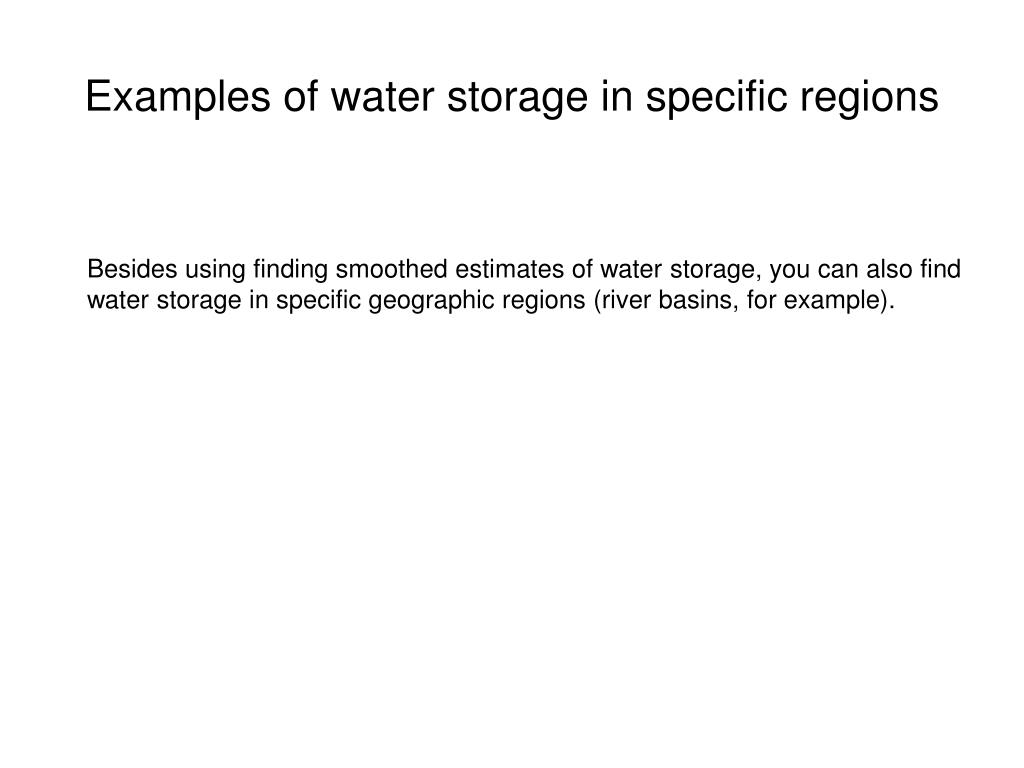1024x768 pixels.
Task: Click the word 'using' in the body paragraph
Action: (216, 270)
